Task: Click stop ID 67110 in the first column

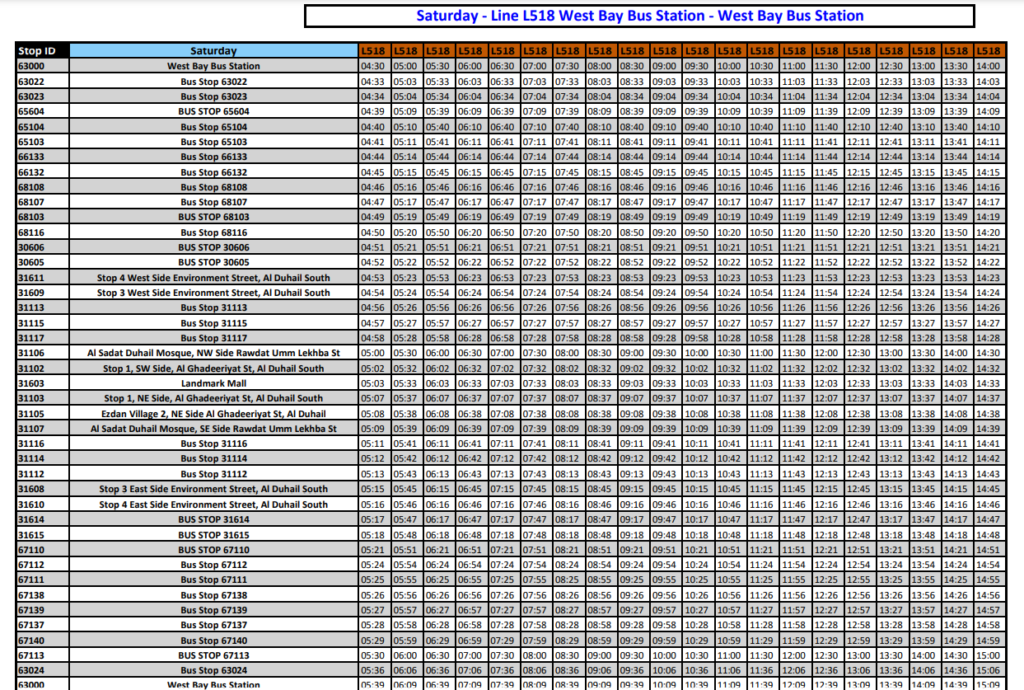Action: (x=32, y=550)
